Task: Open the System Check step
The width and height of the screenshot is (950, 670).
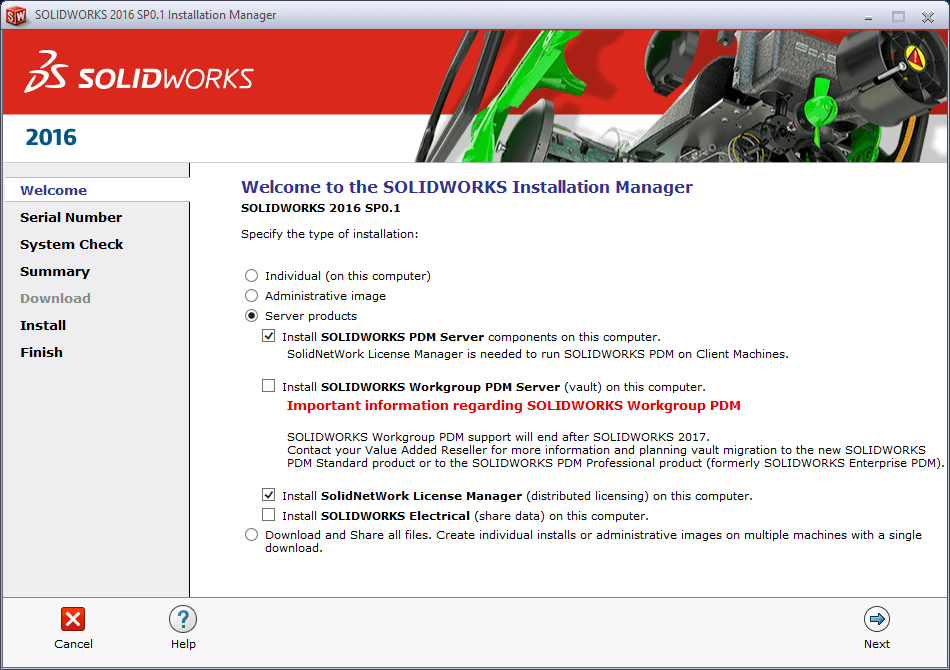Action: click(x=72, y=244)
